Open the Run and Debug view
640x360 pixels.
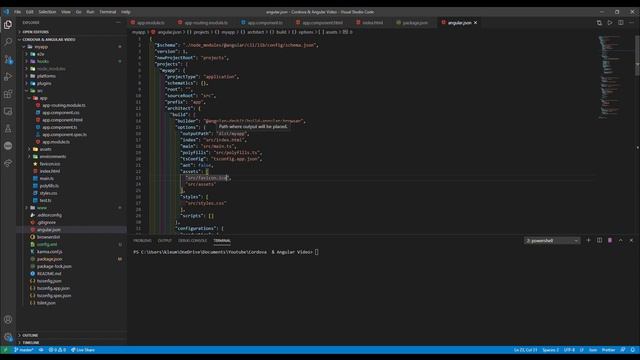pyautogui.click(x=8, y=77)
